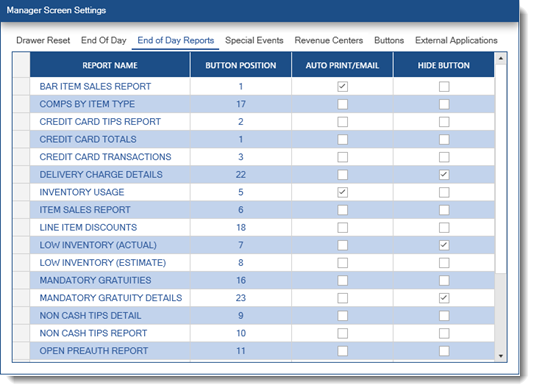Open the Special Events tab

[254, 41]
